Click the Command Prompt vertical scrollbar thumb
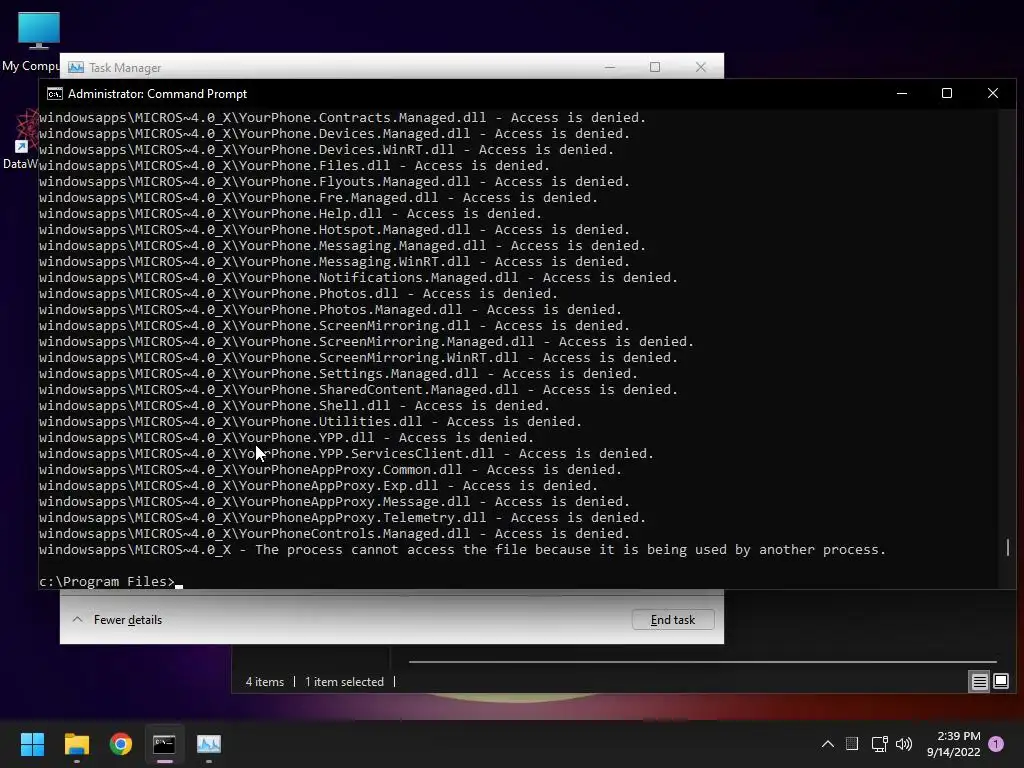This screenshot has height=768, width=1024. click(1008, 547)
